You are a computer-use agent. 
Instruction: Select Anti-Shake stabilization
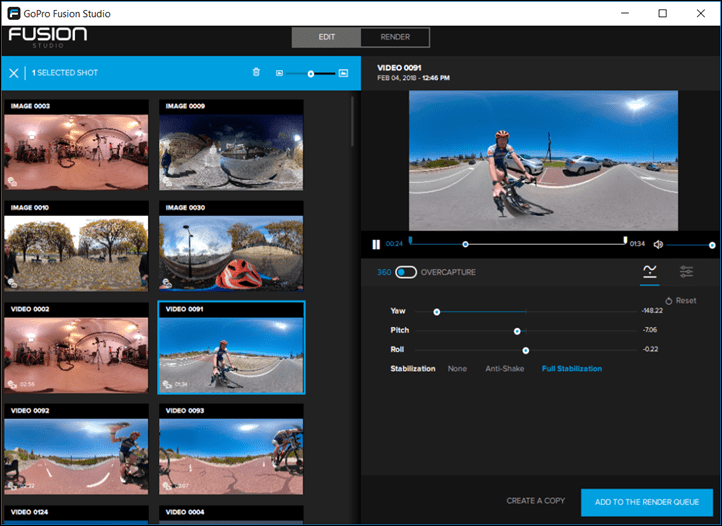coord(505,368)
